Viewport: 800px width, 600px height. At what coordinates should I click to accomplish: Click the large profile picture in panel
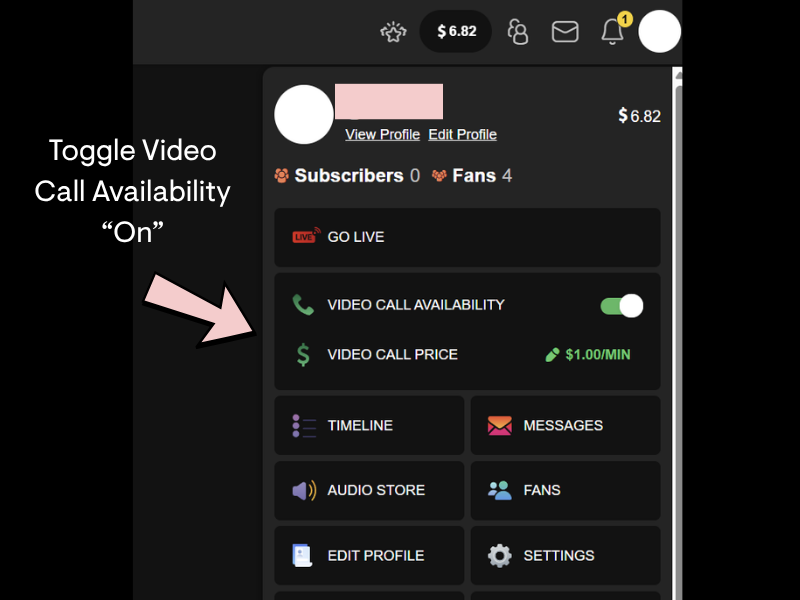[304, 114]
